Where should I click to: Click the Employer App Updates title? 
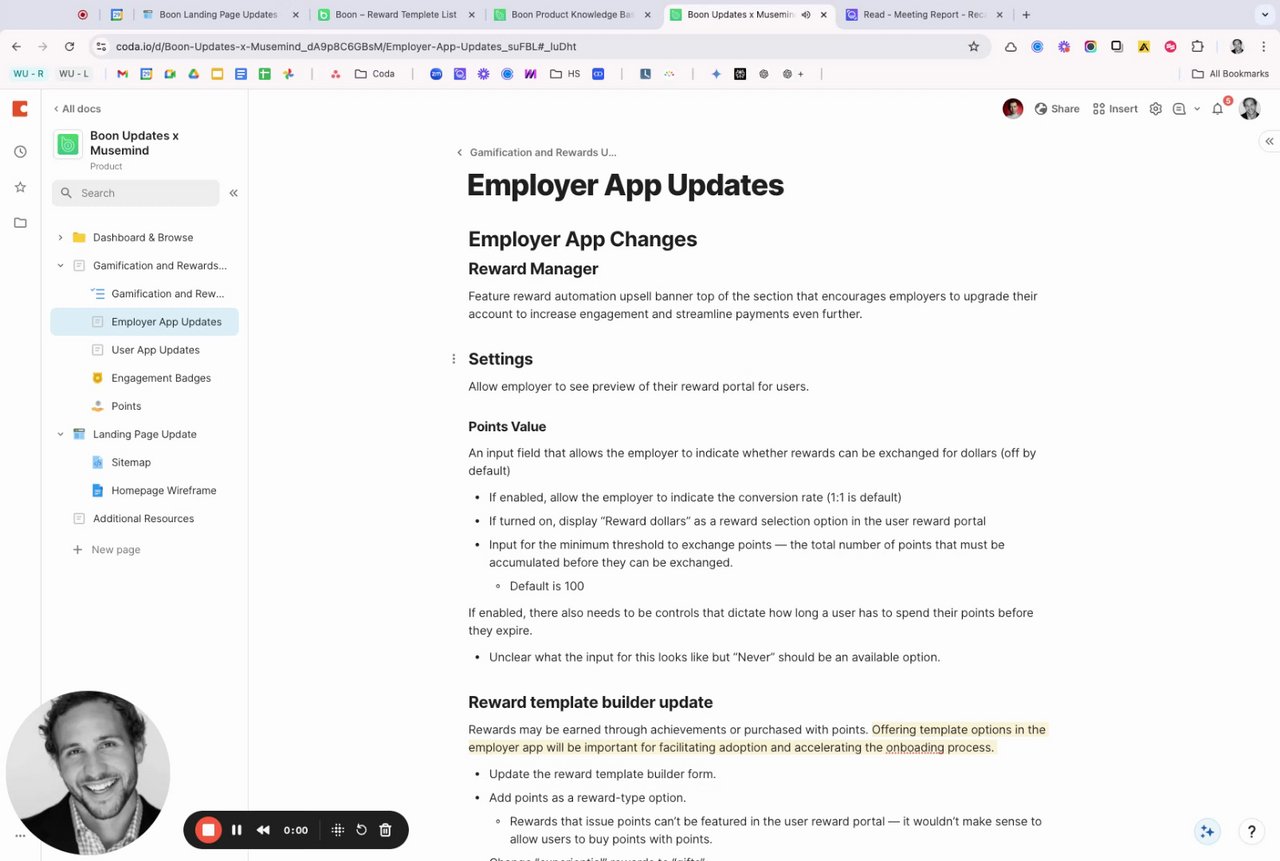(625, 185)
